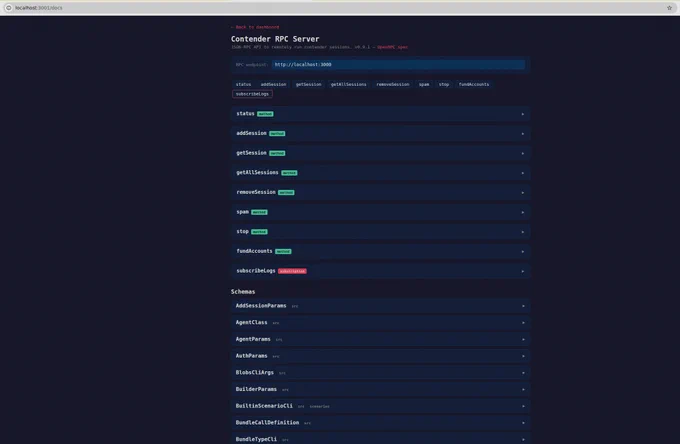Expand the getAllSessions method row arrow
This screenshot has height=444, width=680.
523,173
